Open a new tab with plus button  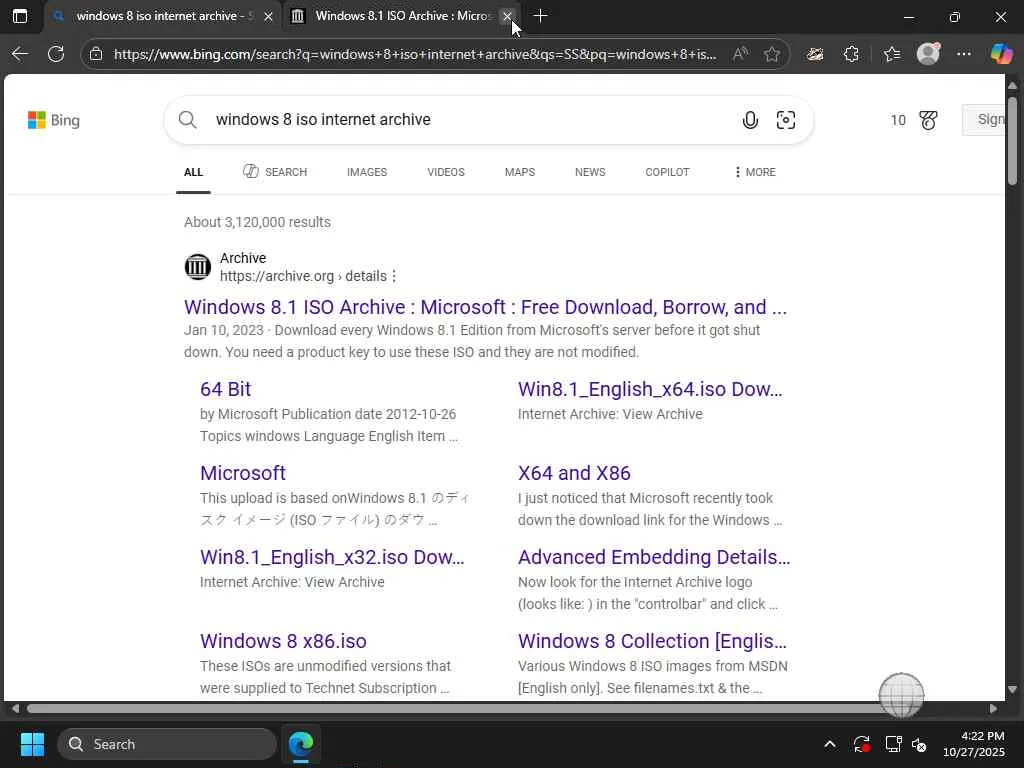(540, 16)
